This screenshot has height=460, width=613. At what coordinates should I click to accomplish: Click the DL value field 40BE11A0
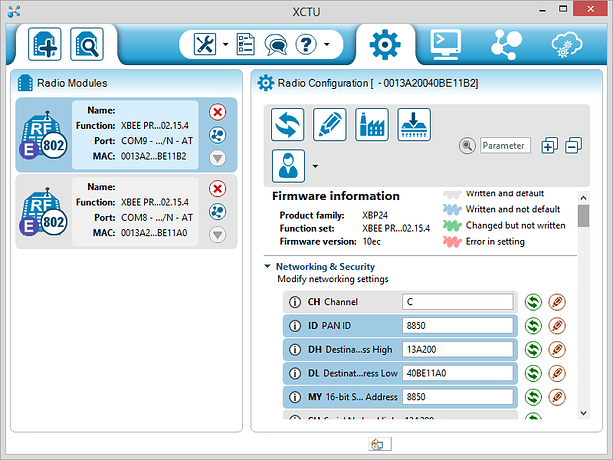457,373
